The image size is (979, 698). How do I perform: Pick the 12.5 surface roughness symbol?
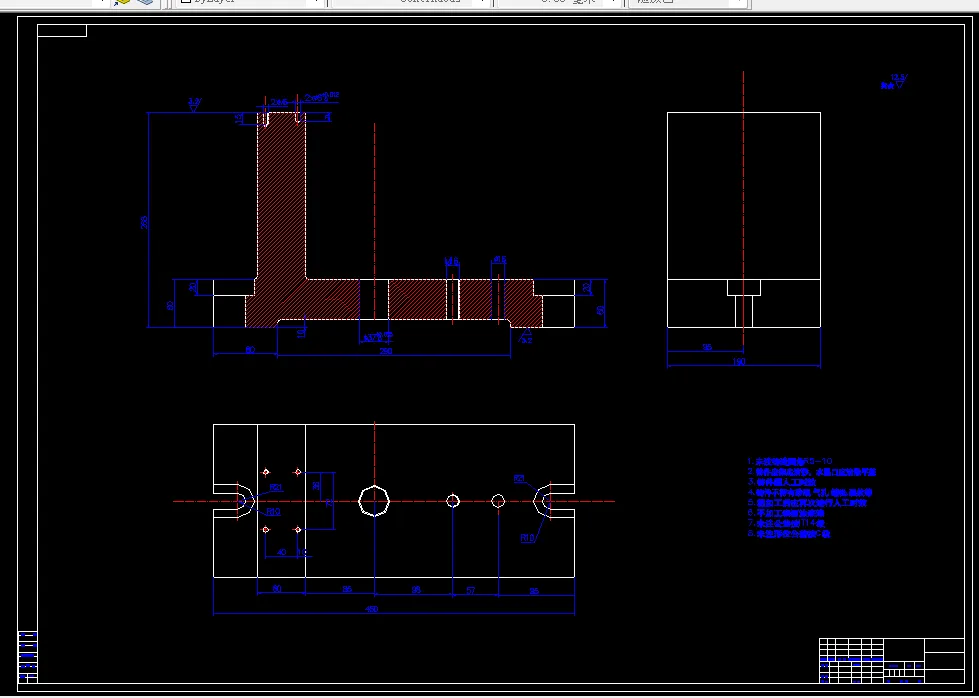(x=898, y=81)
